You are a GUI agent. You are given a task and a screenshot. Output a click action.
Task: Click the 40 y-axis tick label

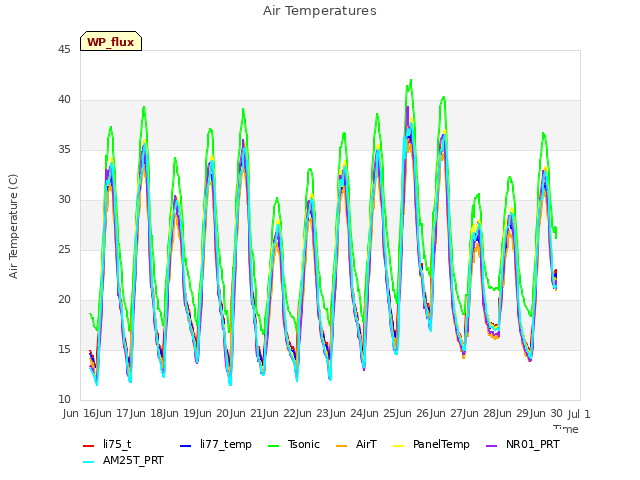click(x=64, y=100)
